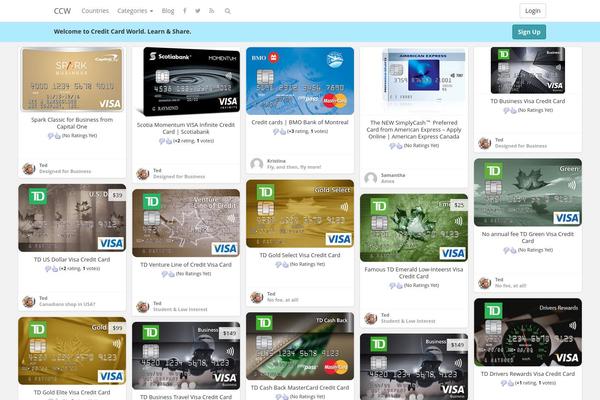Screen dimensions: 600x400
Task: Open Spark Classic for Business title link
Action: tap(72, 123)
